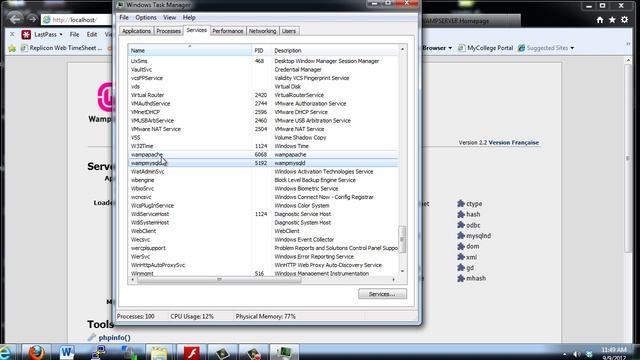The height and width of the screenshot is (360, 640).
Task: Click the wrench icon beside phpinfo()
Action: coord(91,337)
